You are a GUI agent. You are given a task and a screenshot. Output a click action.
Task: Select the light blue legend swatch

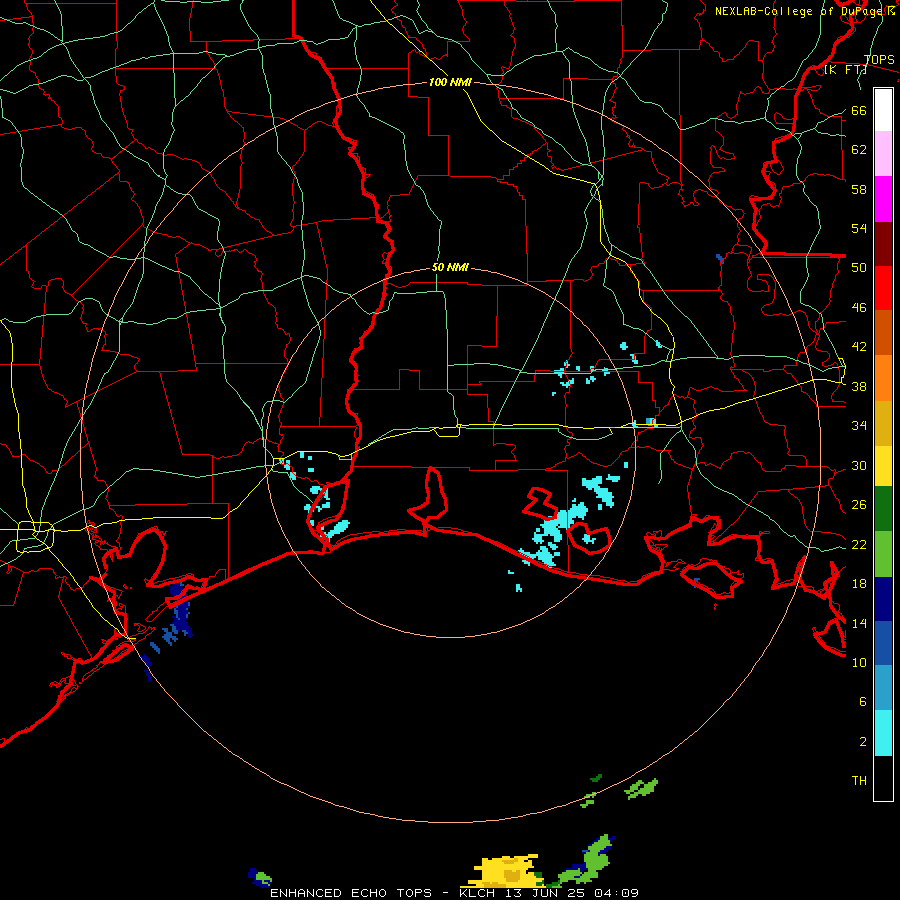(883, 688)
